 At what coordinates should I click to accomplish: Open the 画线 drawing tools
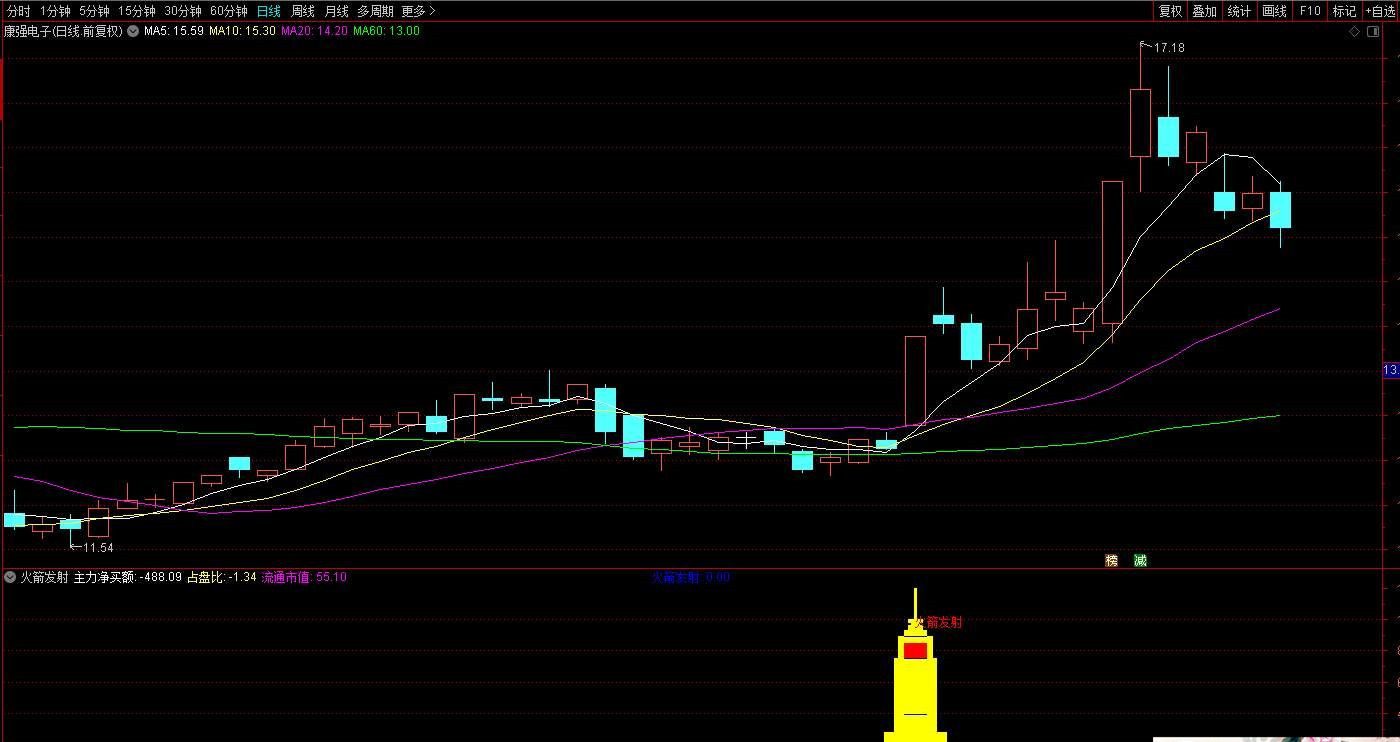point(1274,11)
